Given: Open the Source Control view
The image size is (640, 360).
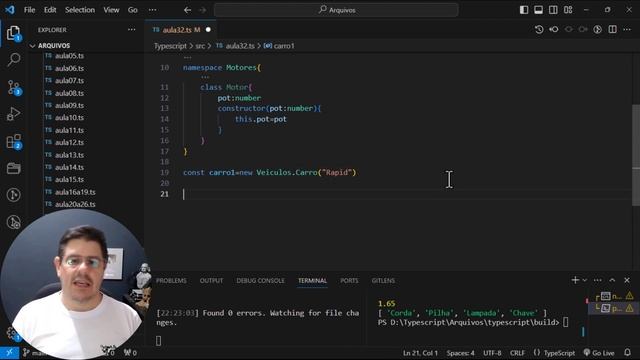Looking at the screenshot, I should click(x=13, y=87).
